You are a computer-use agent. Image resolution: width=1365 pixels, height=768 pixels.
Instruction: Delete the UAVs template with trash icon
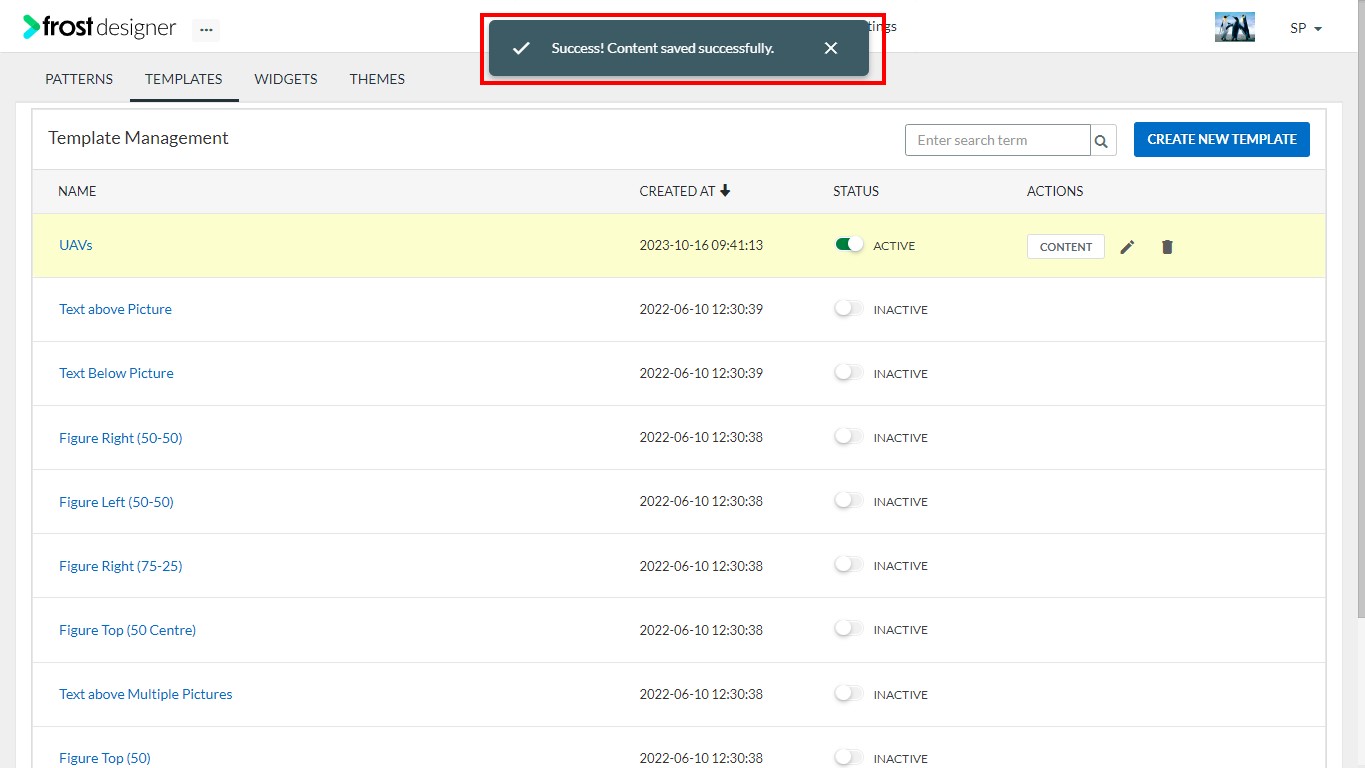point(1167,247)
